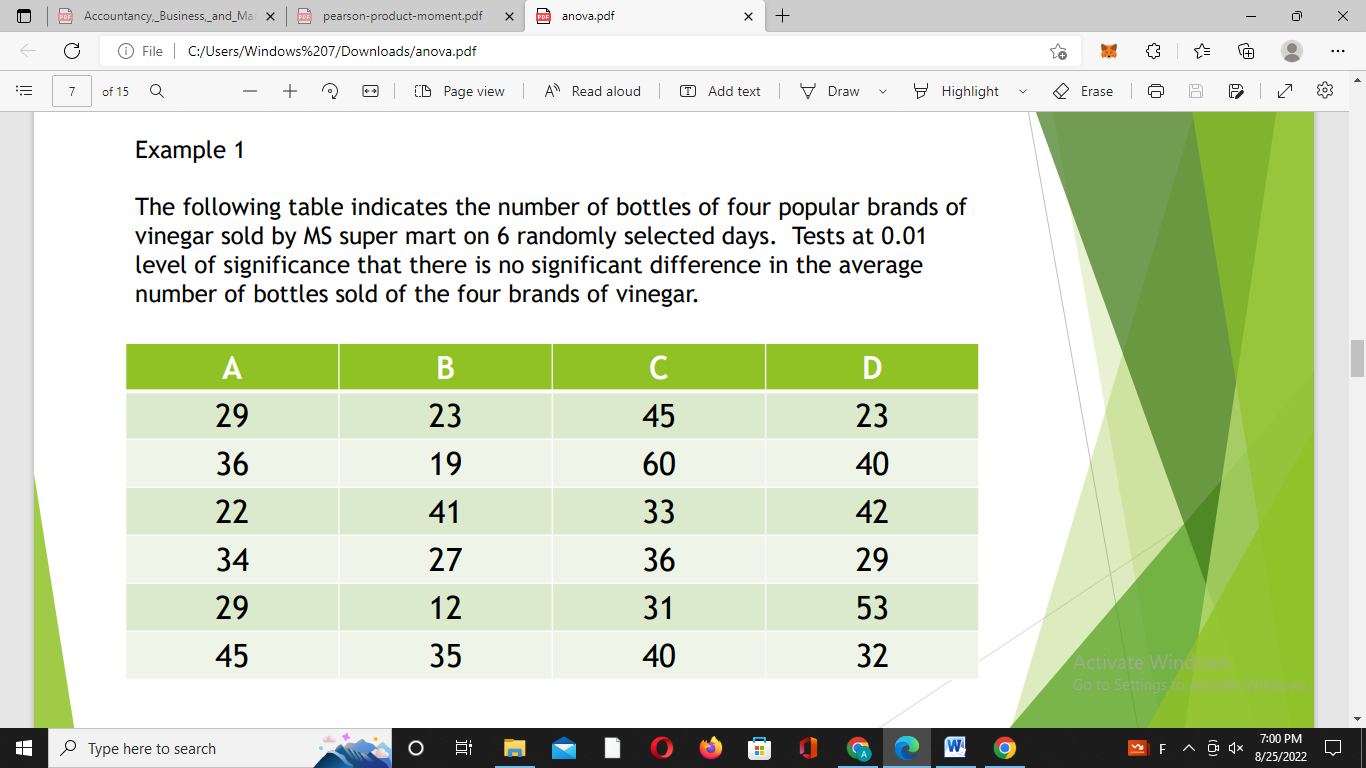
Task: Click column header C in the table
Action: pyautogui.click(x=658, y=367)
